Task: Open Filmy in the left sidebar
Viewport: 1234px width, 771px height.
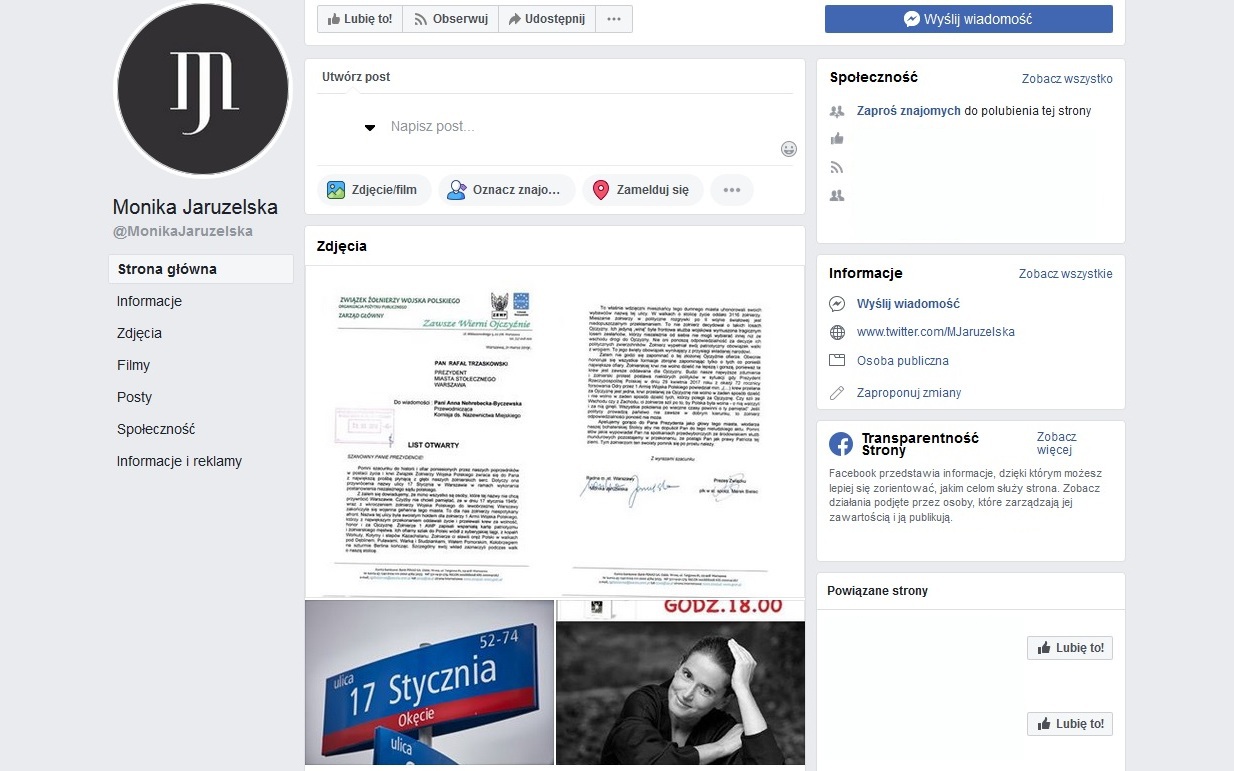Action: tap(133, 365)
